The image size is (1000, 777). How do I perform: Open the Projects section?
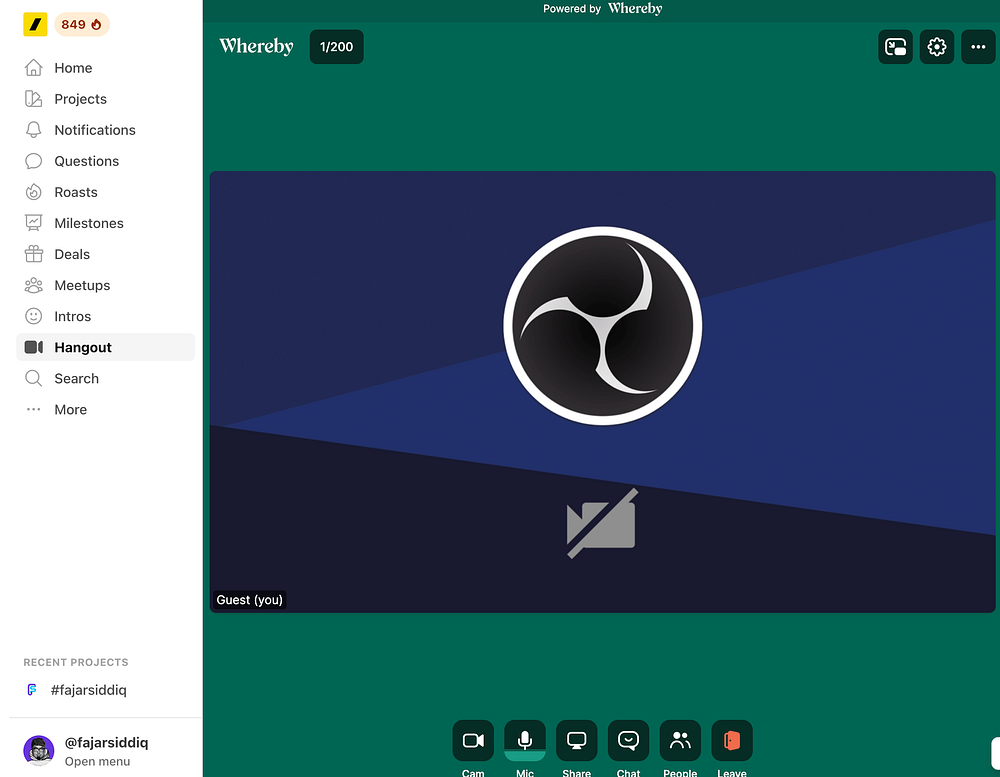coord(105,99)
